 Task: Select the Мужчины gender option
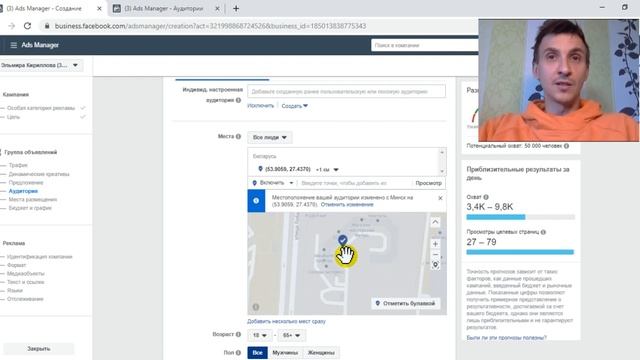pyautogui.click(x=285, y=353)
